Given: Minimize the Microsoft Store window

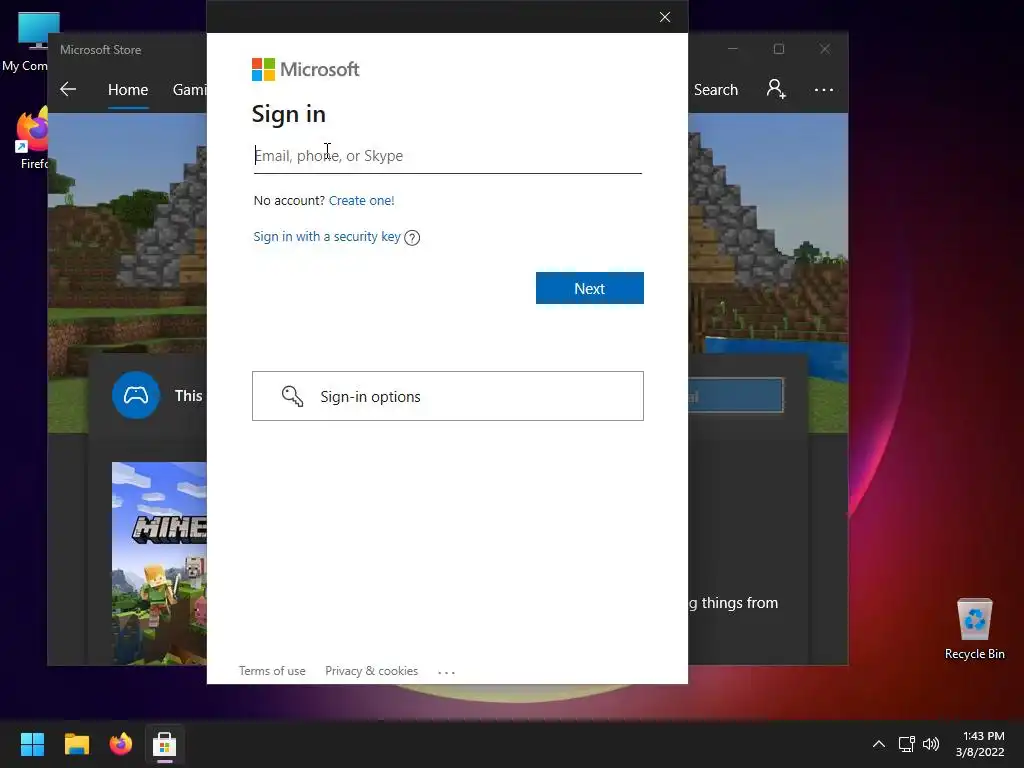Looking at the screenshot, I should click(733, 49).
